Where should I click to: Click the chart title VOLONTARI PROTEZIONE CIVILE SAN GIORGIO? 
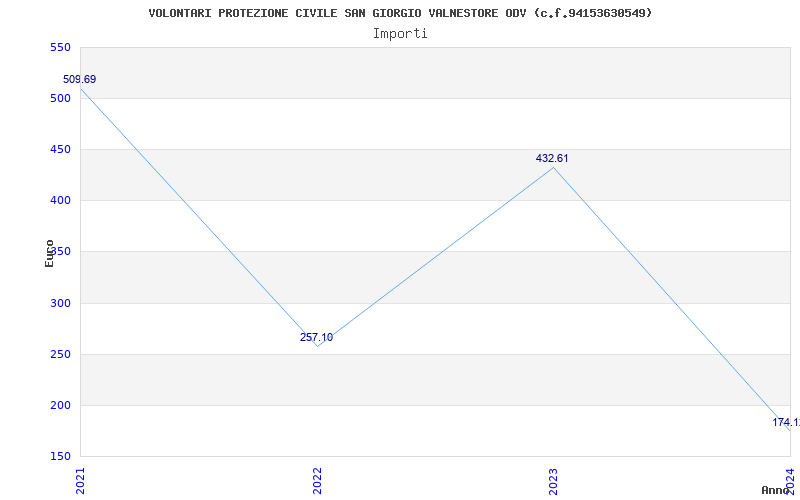[400, 13]
